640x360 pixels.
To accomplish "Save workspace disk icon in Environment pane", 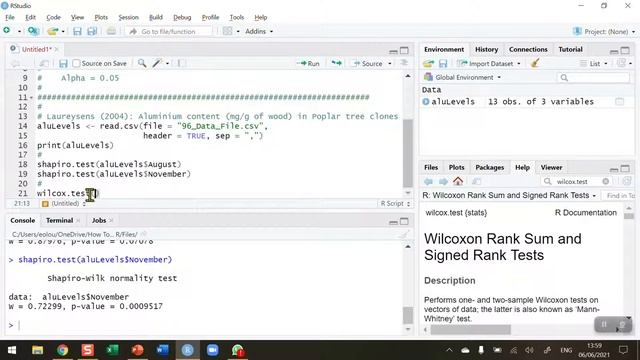I will tap(443, 63).
